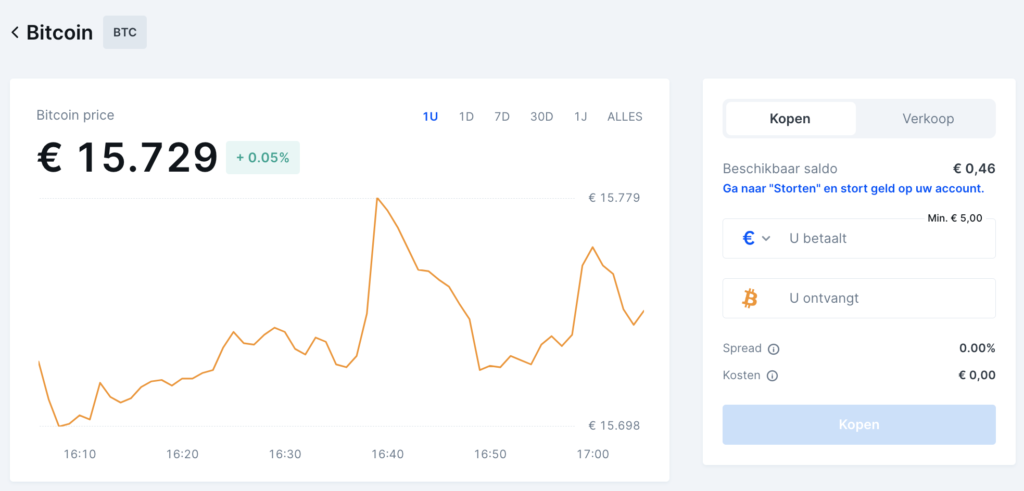Click the € 15.729 price value
Viewport: 1024px width, 491px height.
127,158
